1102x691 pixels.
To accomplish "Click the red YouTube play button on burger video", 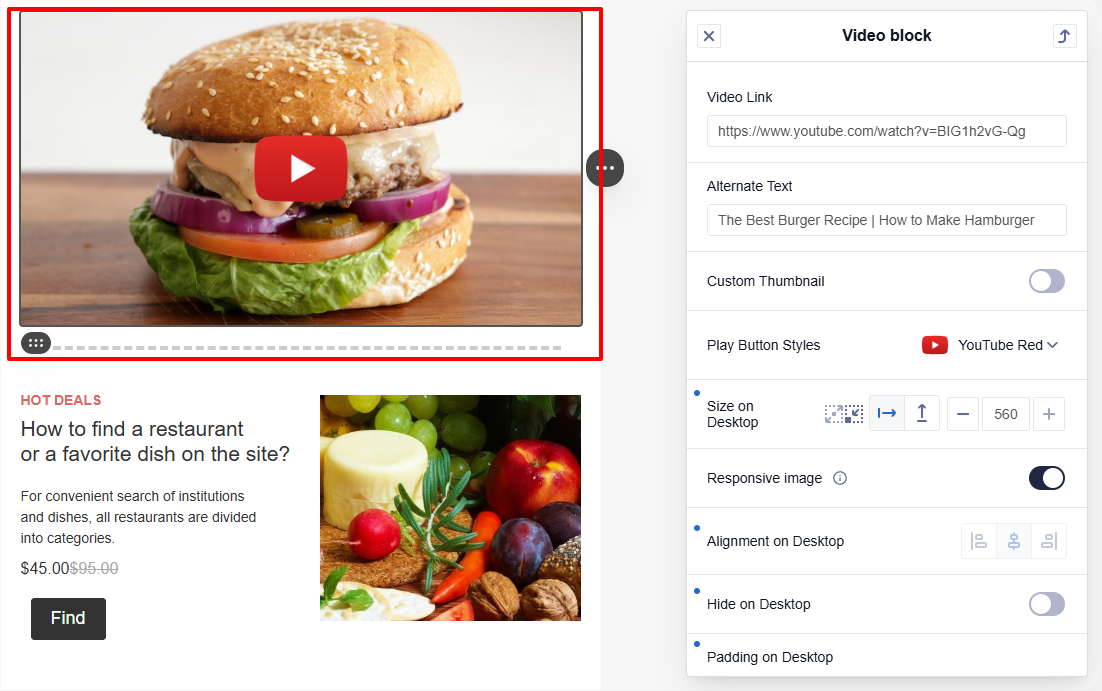I will point(301,169).
